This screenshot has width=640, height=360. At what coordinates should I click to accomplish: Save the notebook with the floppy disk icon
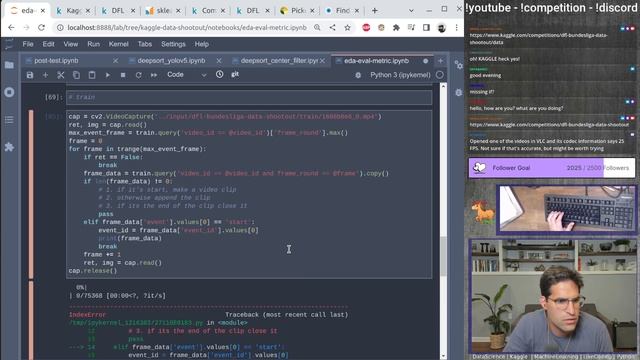[x=30, y=75]
